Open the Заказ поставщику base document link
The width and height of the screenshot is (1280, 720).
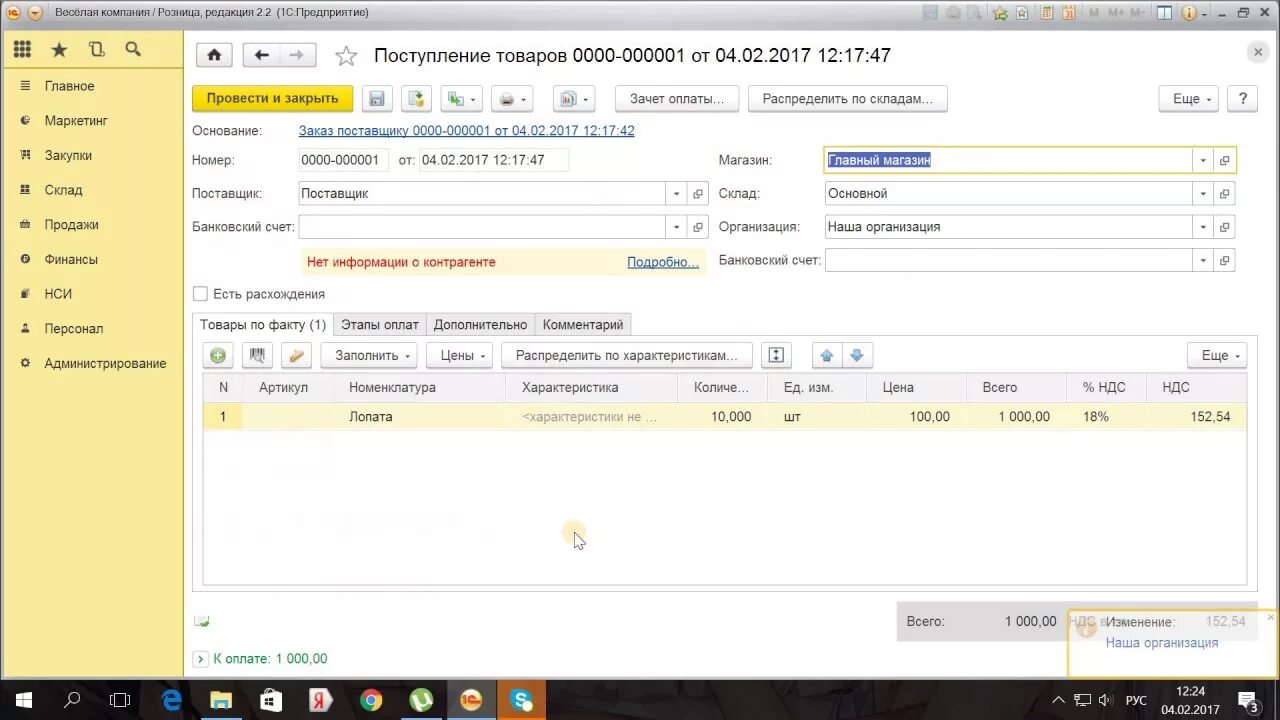(x=466, y=131)
